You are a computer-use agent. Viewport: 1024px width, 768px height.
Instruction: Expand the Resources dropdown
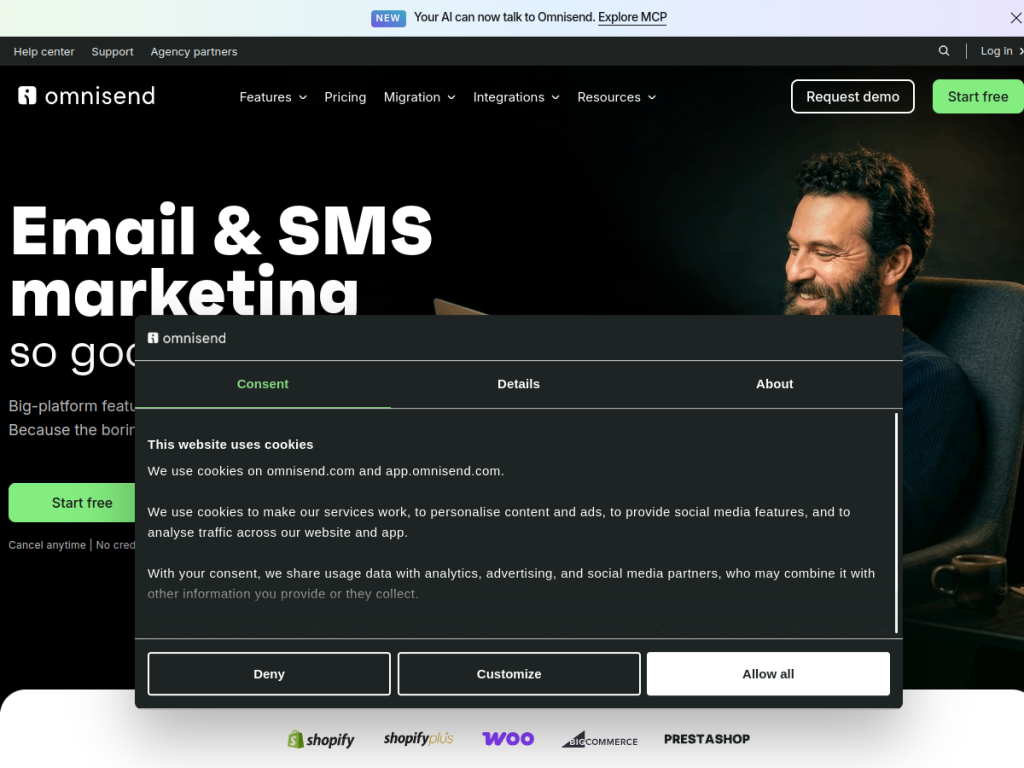[x=616, y=97]
